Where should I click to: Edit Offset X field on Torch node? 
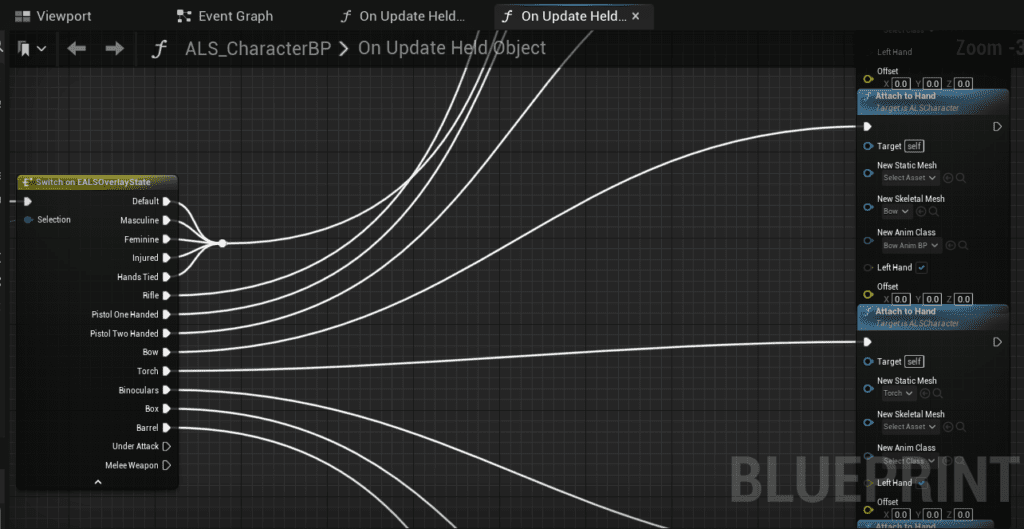point(901,515)
